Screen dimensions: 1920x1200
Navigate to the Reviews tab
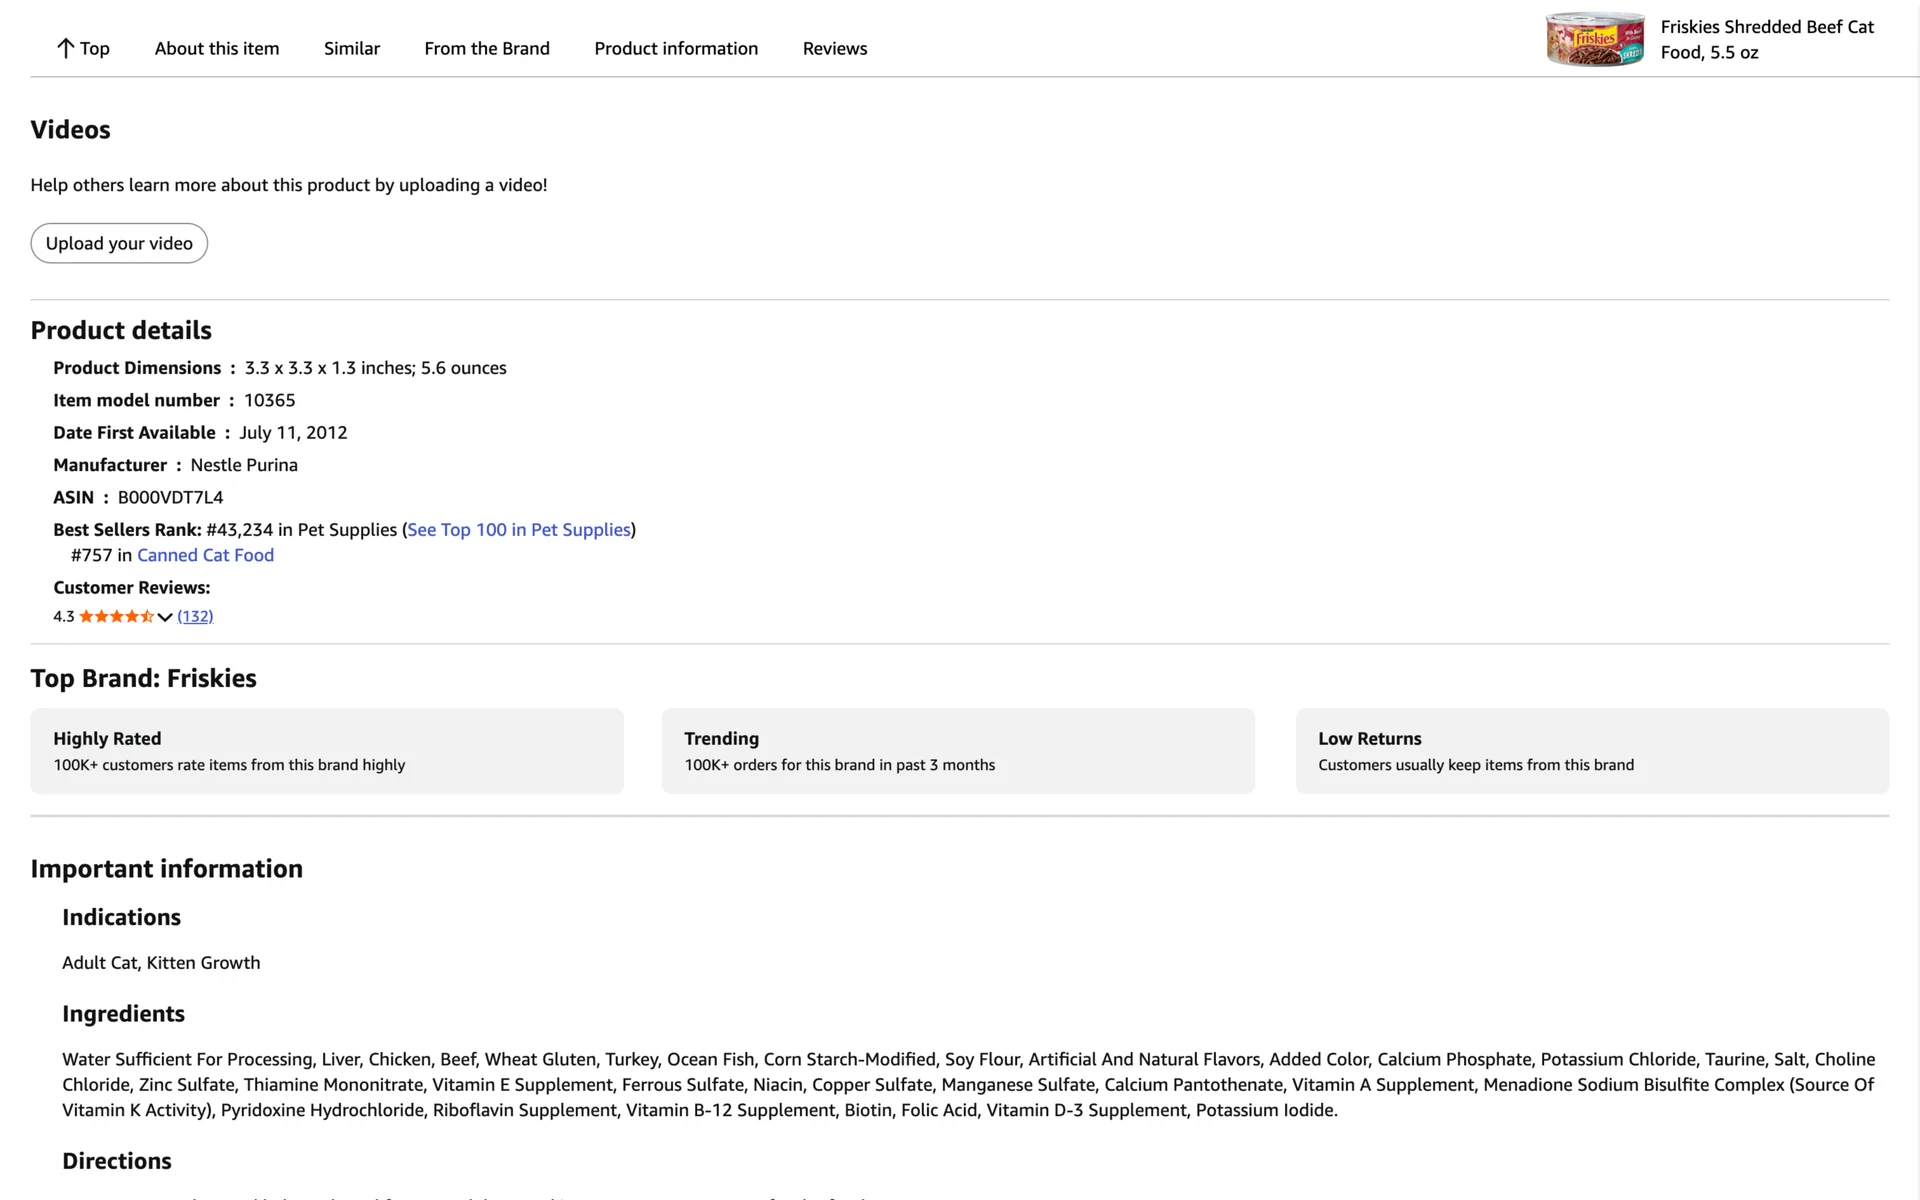point(834,48)
